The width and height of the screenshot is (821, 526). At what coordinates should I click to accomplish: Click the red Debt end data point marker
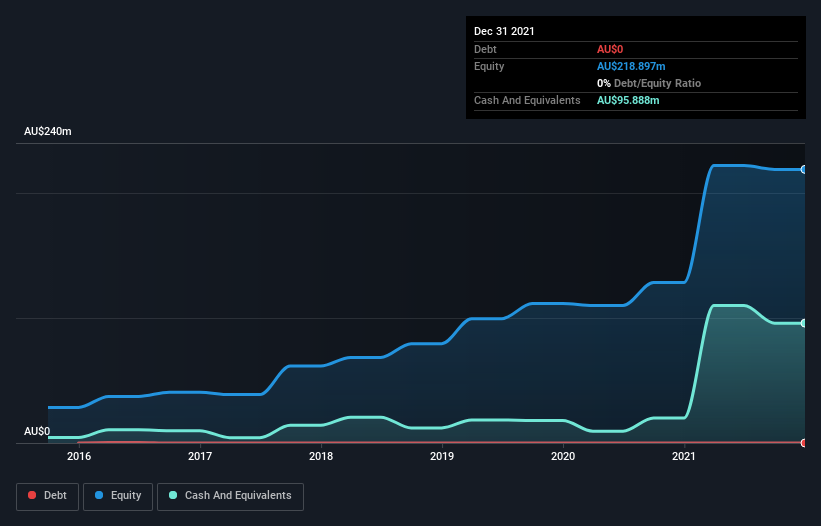(804, 443)
